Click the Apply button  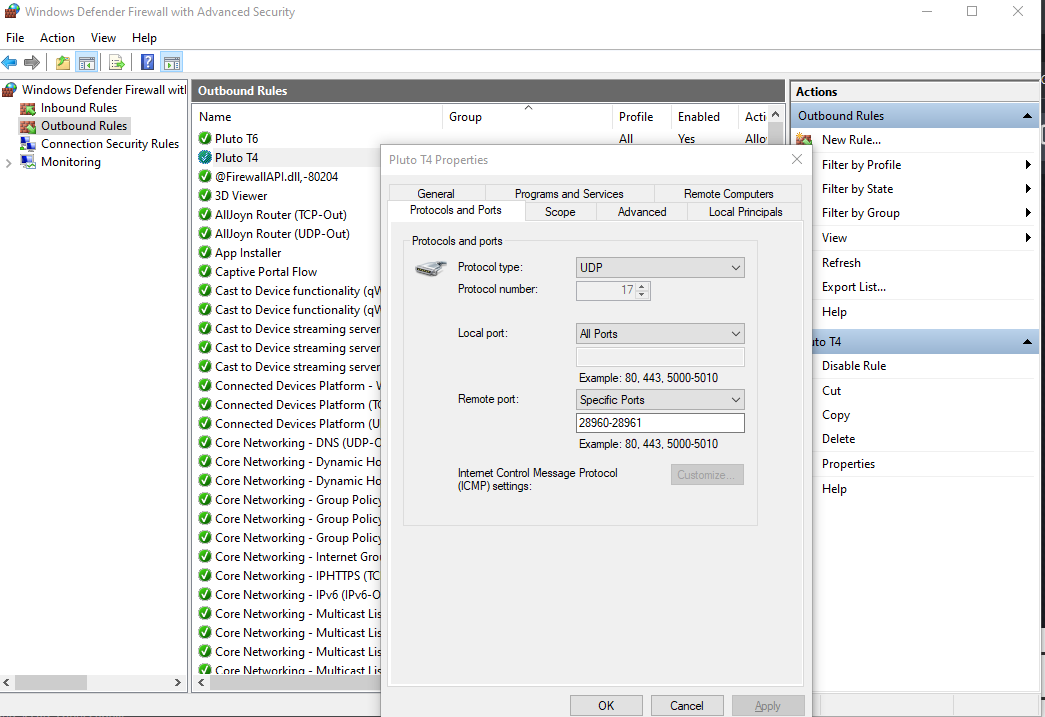tap(768, 706)
